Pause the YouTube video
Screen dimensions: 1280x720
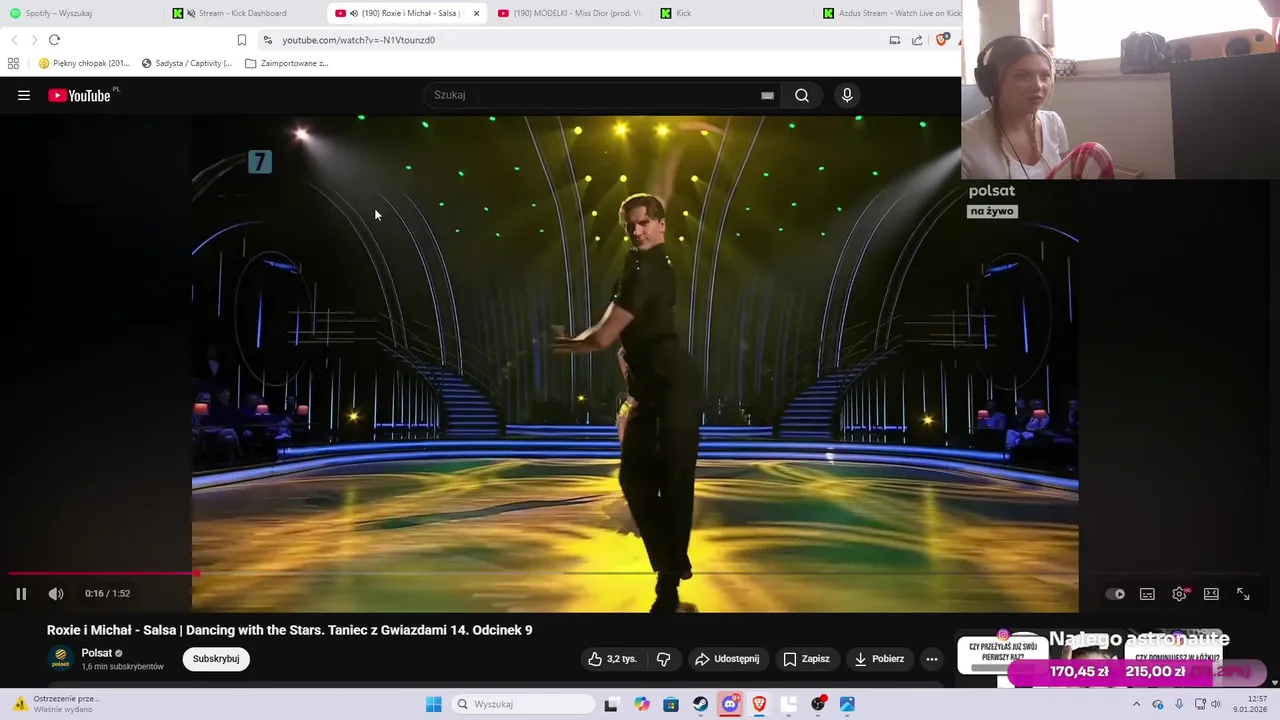pyautogui.click(x=21, y=593)
